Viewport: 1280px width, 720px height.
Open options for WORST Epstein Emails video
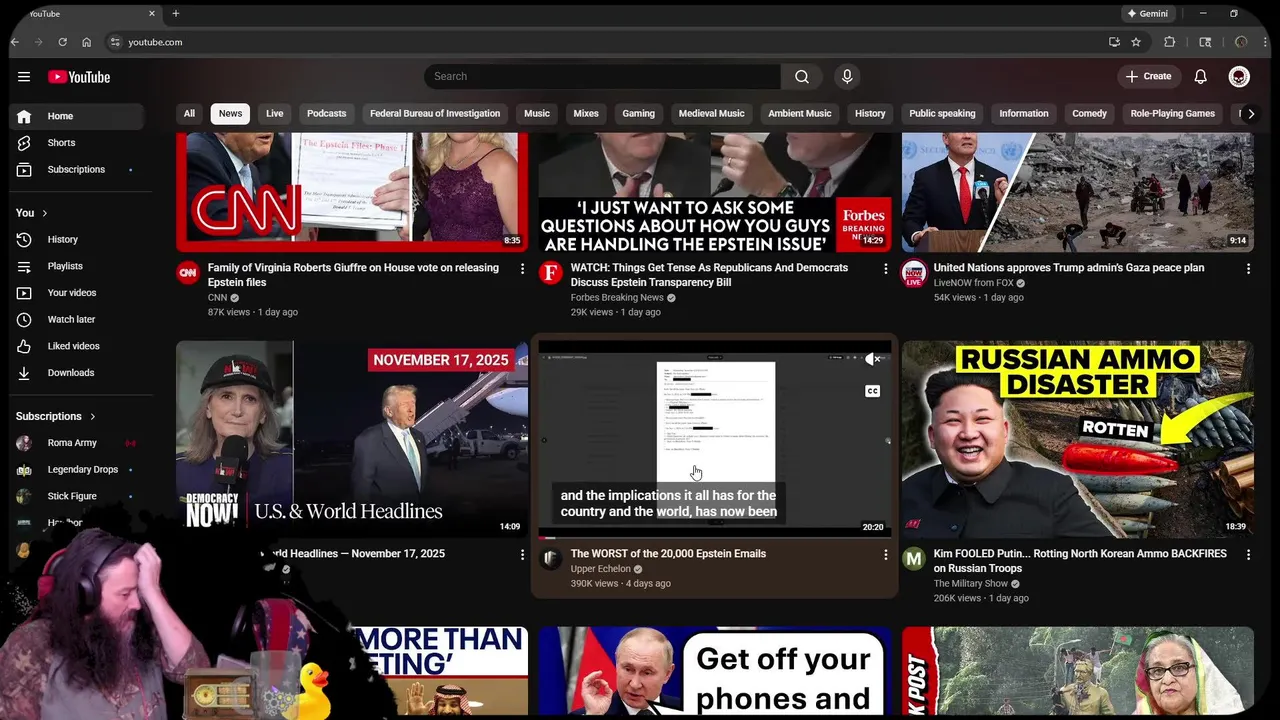885,555
